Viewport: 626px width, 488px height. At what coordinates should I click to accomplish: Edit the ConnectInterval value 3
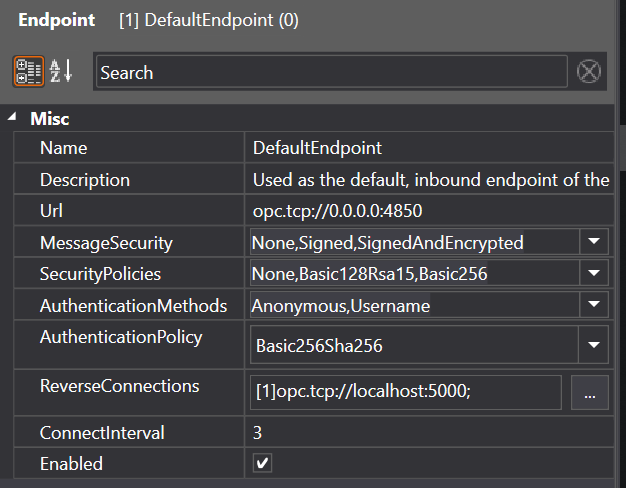click(x=430, y=433)
